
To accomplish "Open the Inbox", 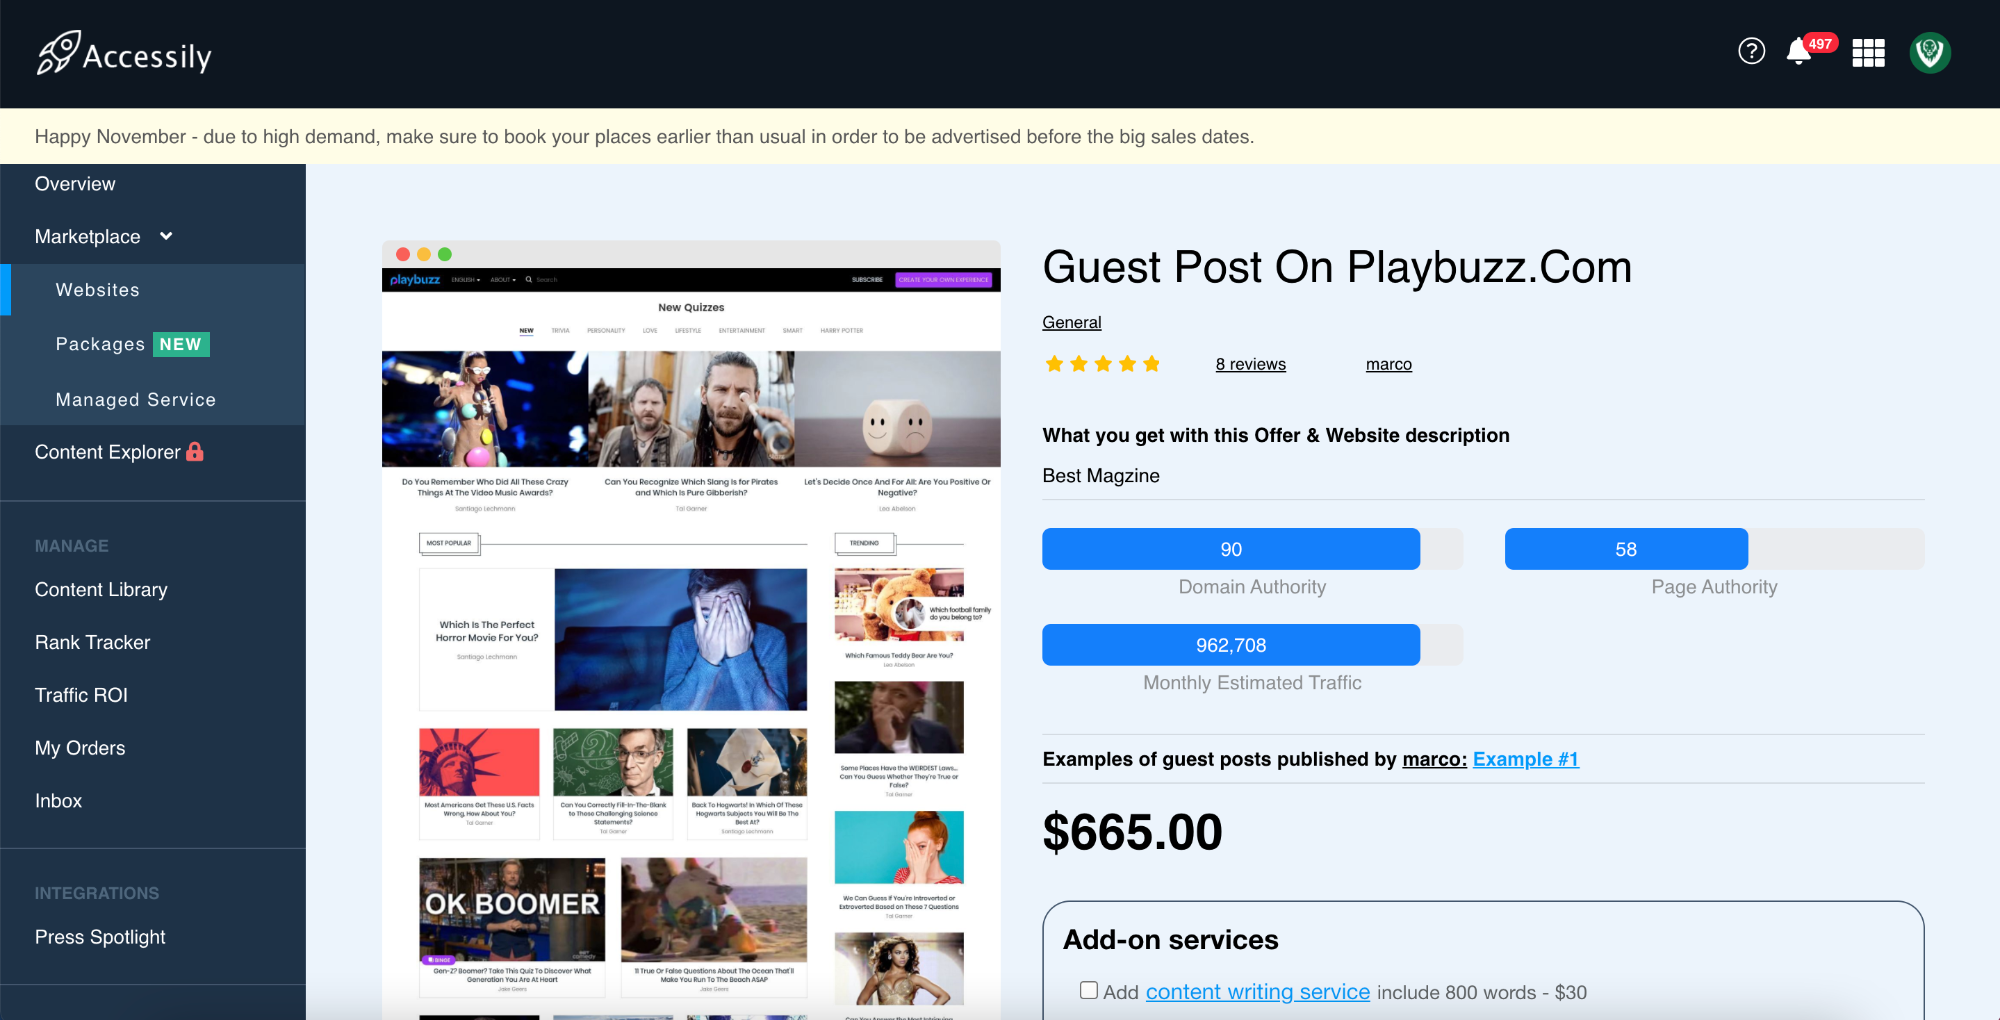I will pyautogui.click(x=58, y=801).
